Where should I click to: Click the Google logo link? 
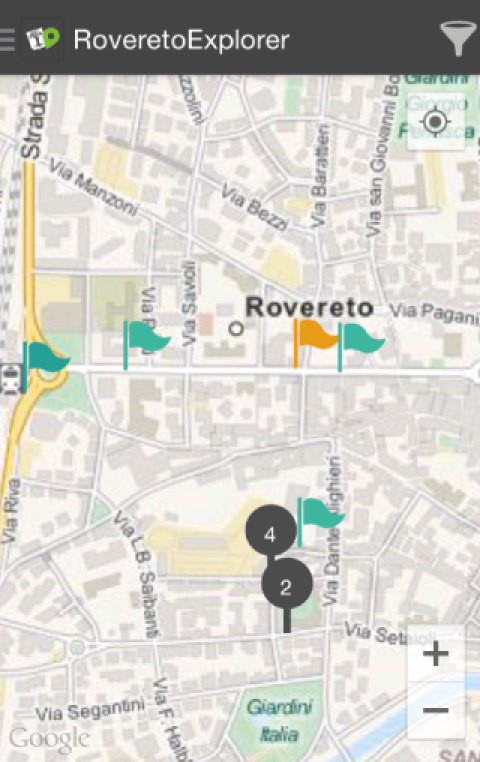click(x=49, y=740)
